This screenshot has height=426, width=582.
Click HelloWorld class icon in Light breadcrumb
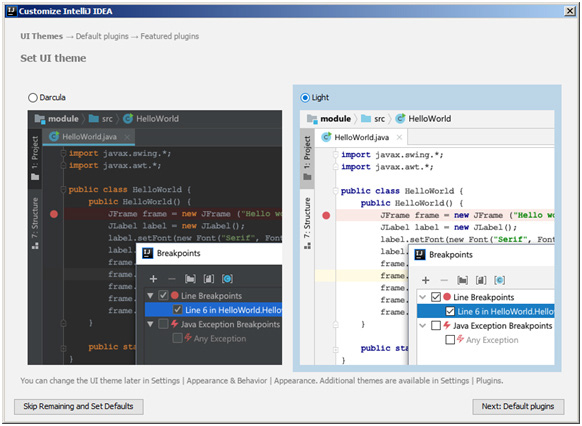pyautogui.click(x=400, y=119)
